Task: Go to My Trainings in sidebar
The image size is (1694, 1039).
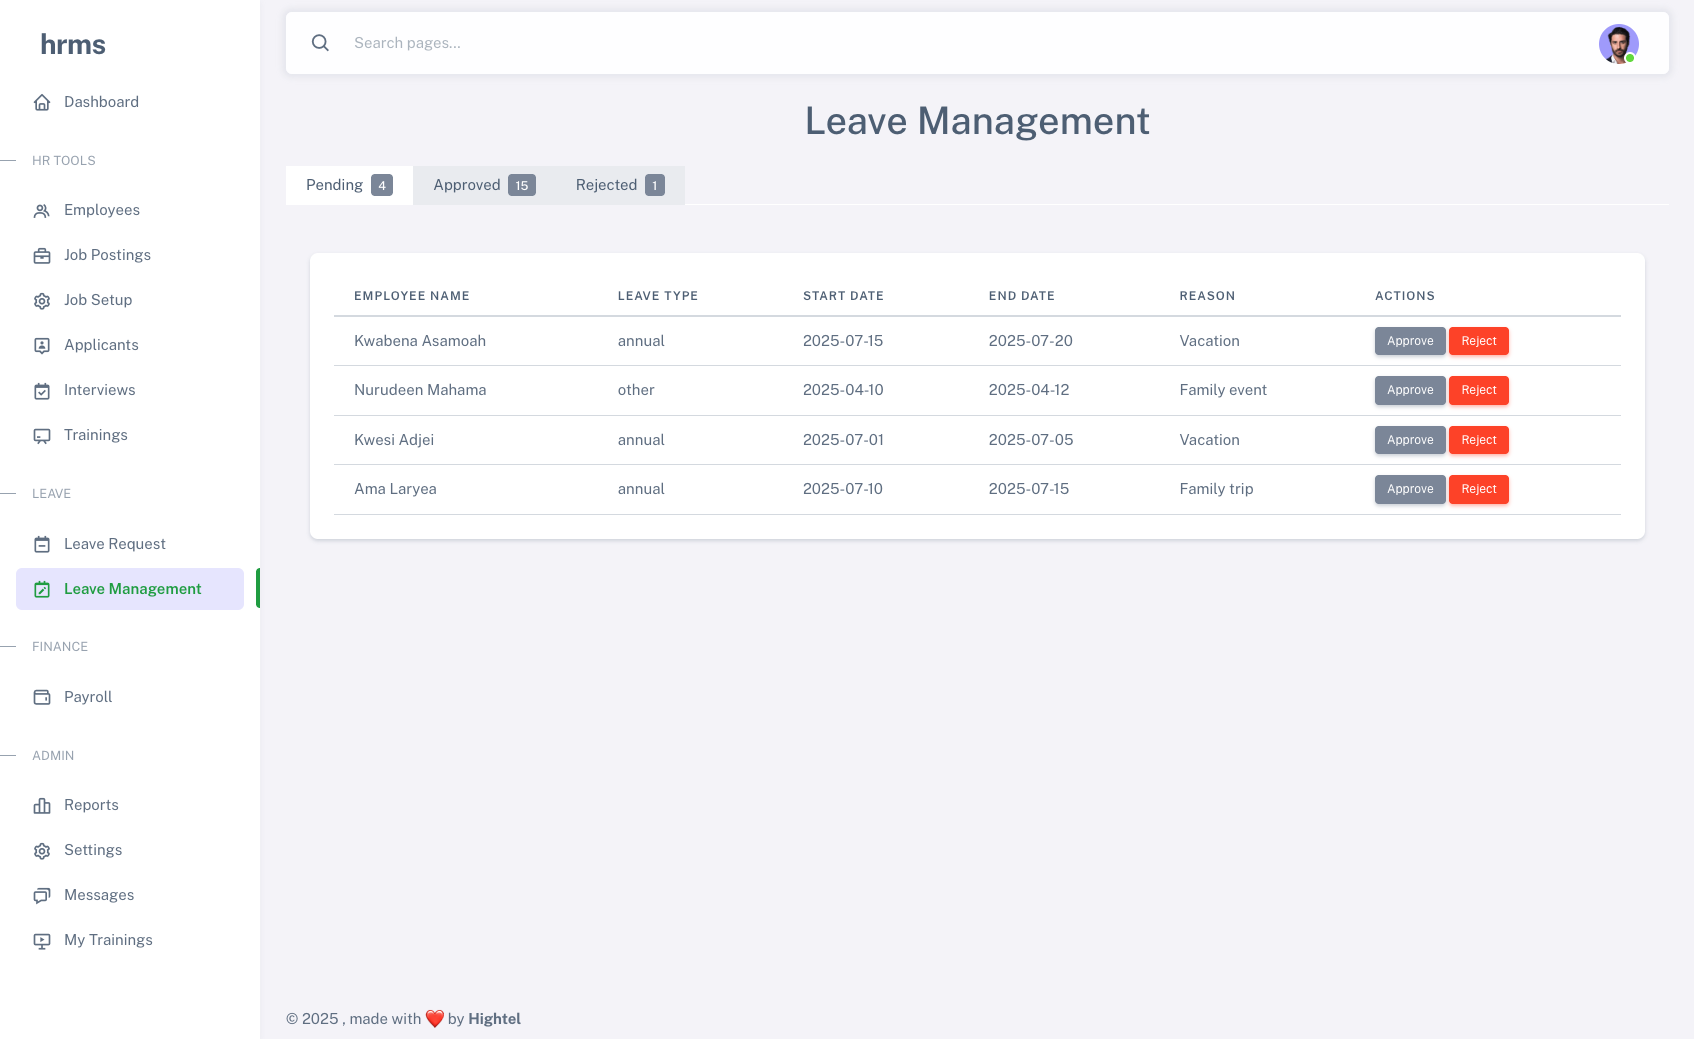Action: tap(108, 940)
